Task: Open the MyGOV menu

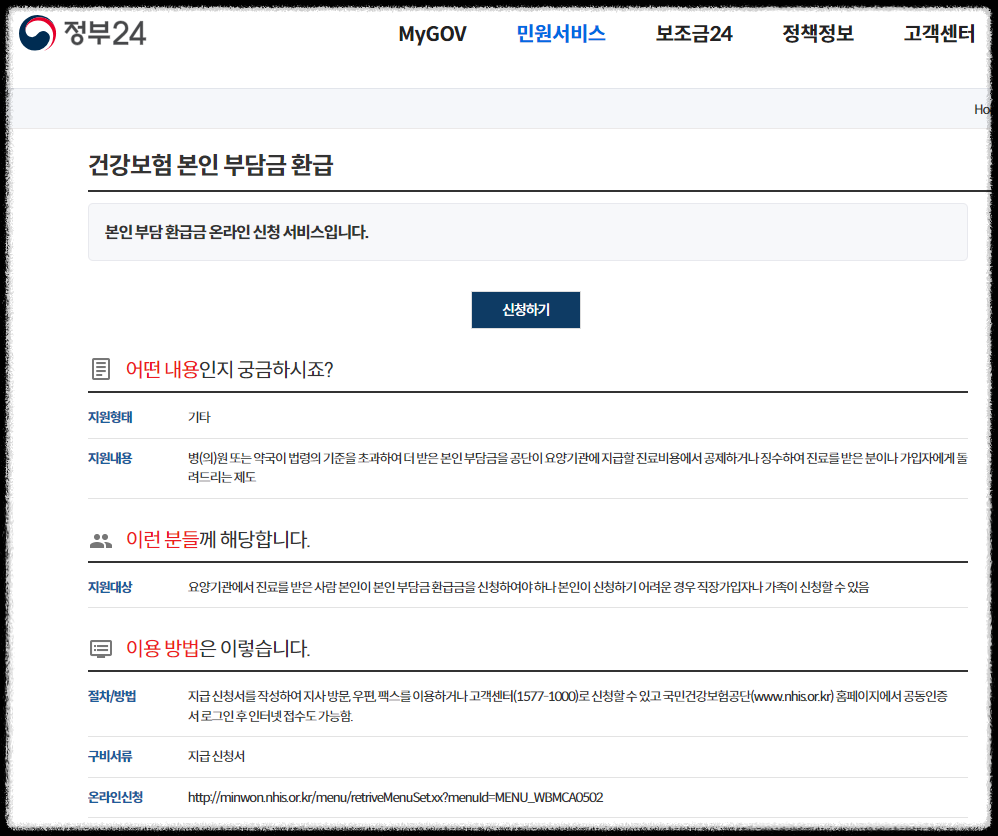Action: pos(432,33)
